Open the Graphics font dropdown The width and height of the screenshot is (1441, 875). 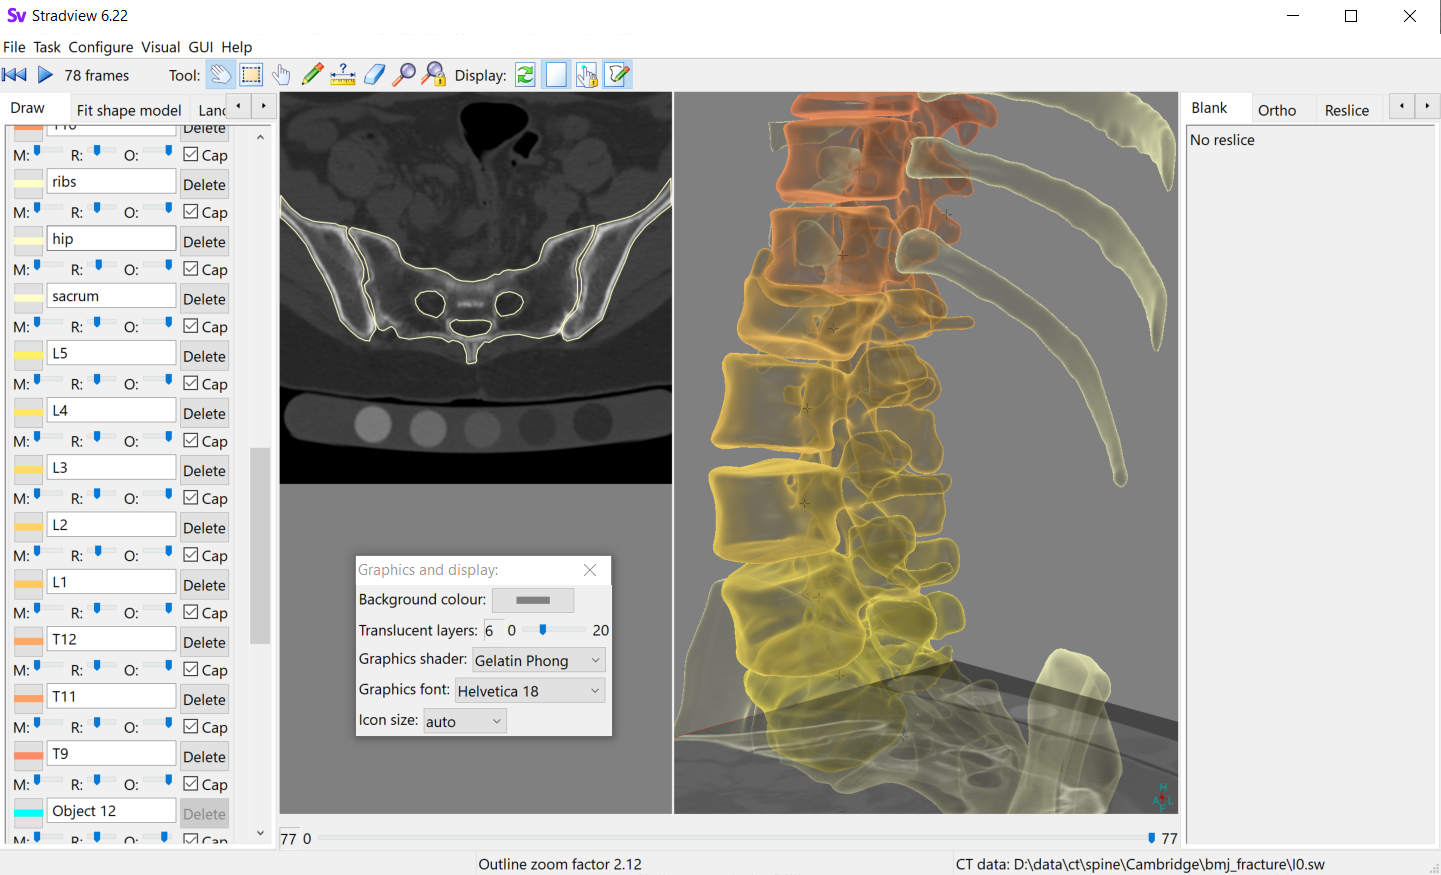pyautogui.click(x=530, y=691)
